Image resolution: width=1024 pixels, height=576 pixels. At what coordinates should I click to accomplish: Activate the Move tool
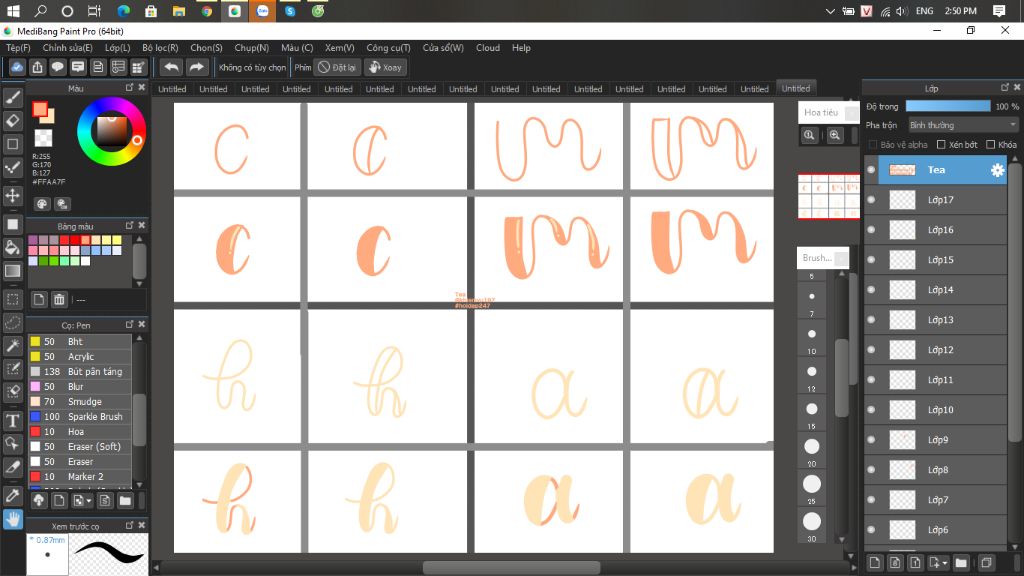tap(12, 195)
